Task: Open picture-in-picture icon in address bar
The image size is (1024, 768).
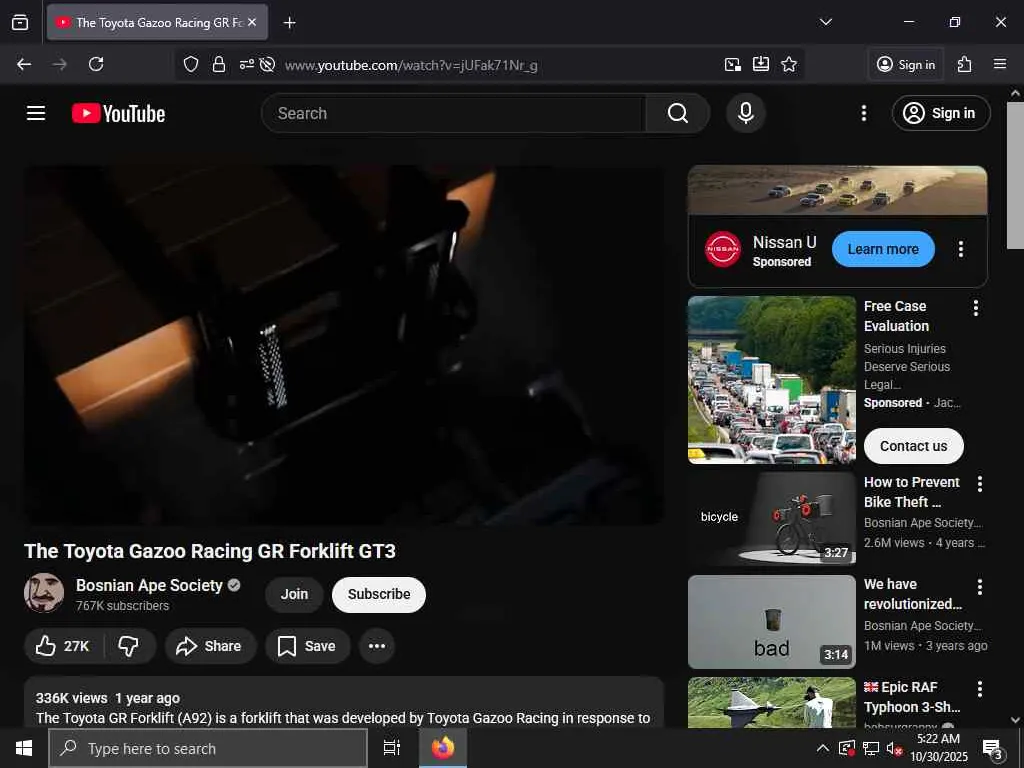Action: (x=733, y=64)
